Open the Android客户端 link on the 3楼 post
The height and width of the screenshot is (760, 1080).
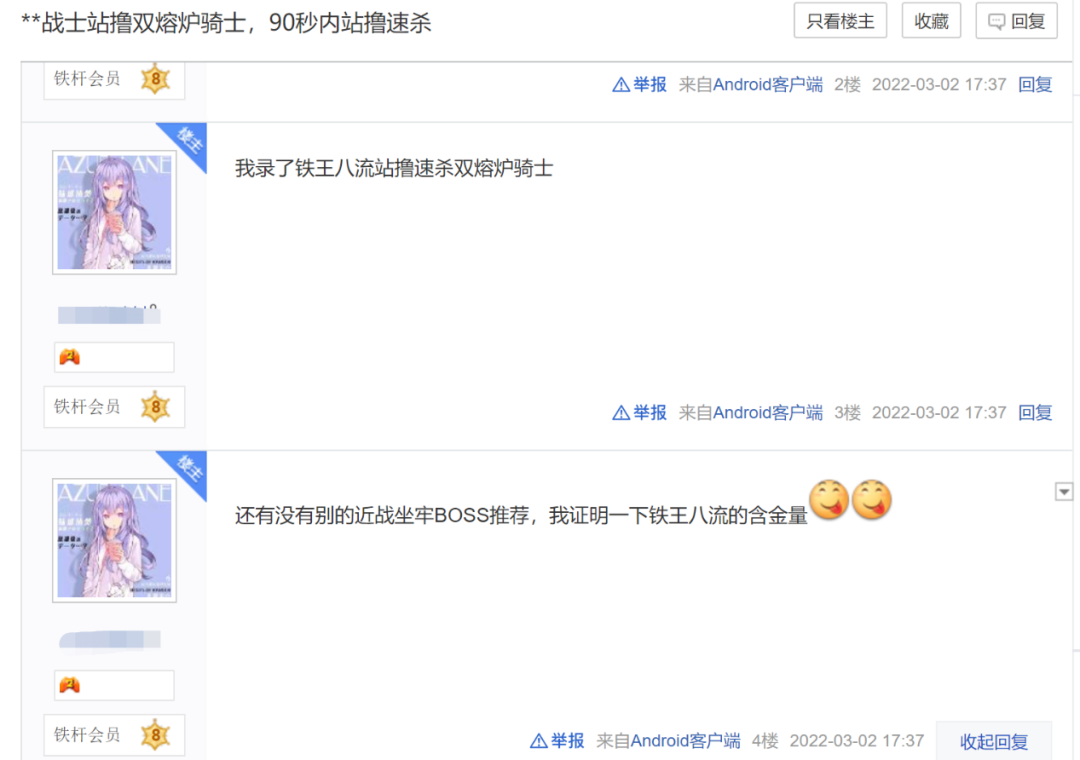767,413
